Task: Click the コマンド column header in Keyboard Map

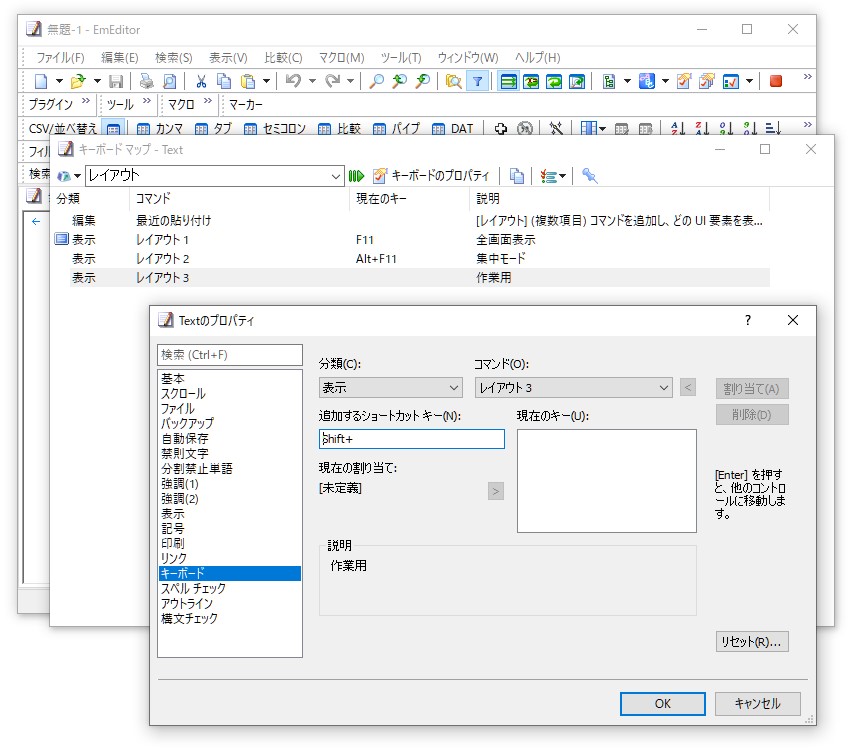Action: (x=239, y=198)
